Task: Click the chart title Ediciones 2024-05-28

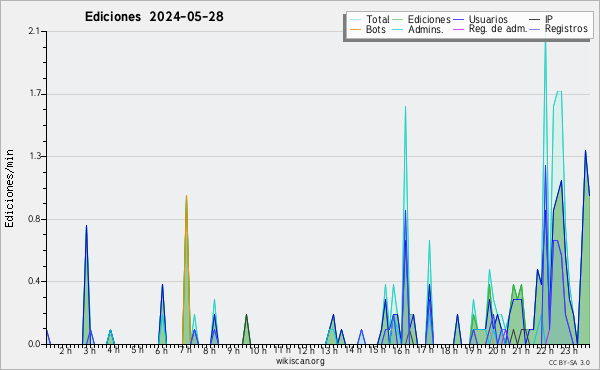Action: pyautogui.click(x=154, y=17)
